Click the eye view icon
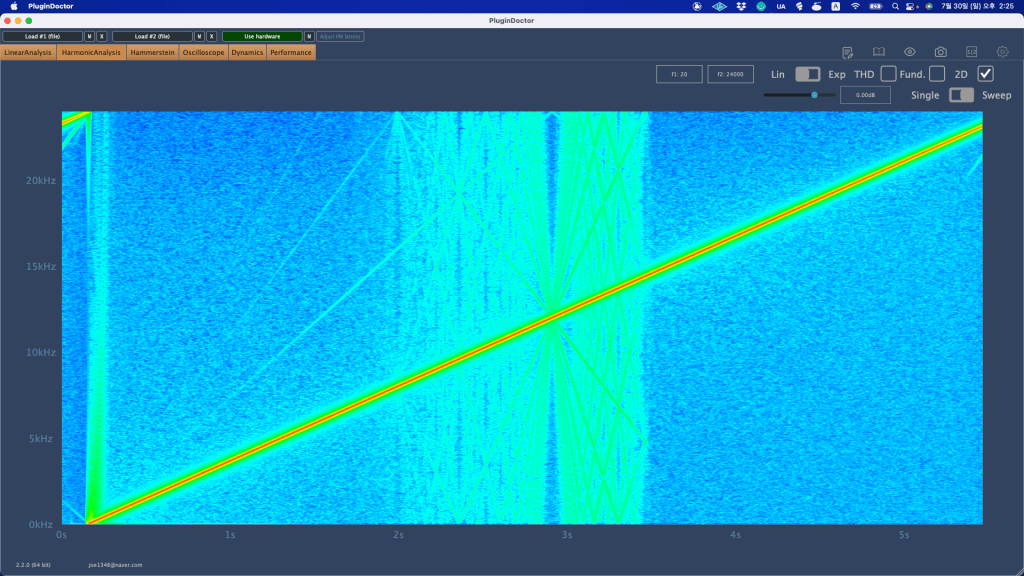This screenshot has width=1024, height=576. (x=910, y=52)
